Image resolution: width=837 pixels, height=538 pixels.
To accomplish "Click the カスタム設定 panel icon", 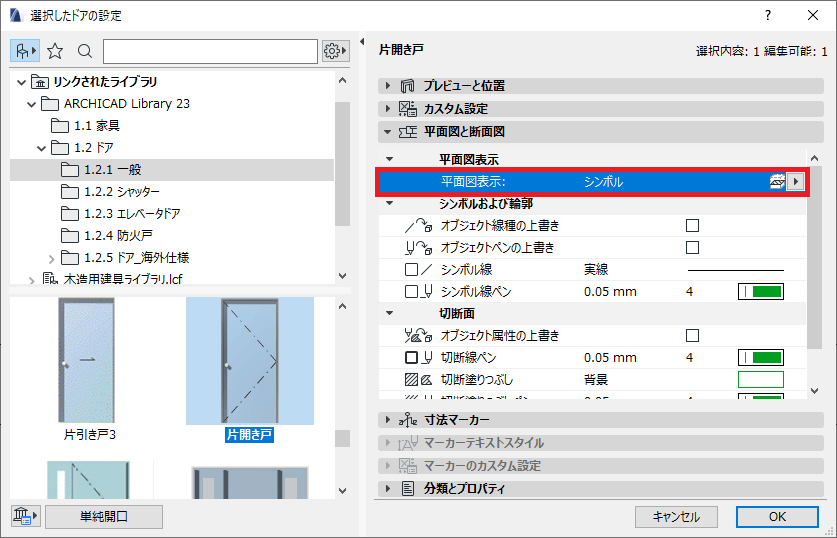I will pos(408,108).
